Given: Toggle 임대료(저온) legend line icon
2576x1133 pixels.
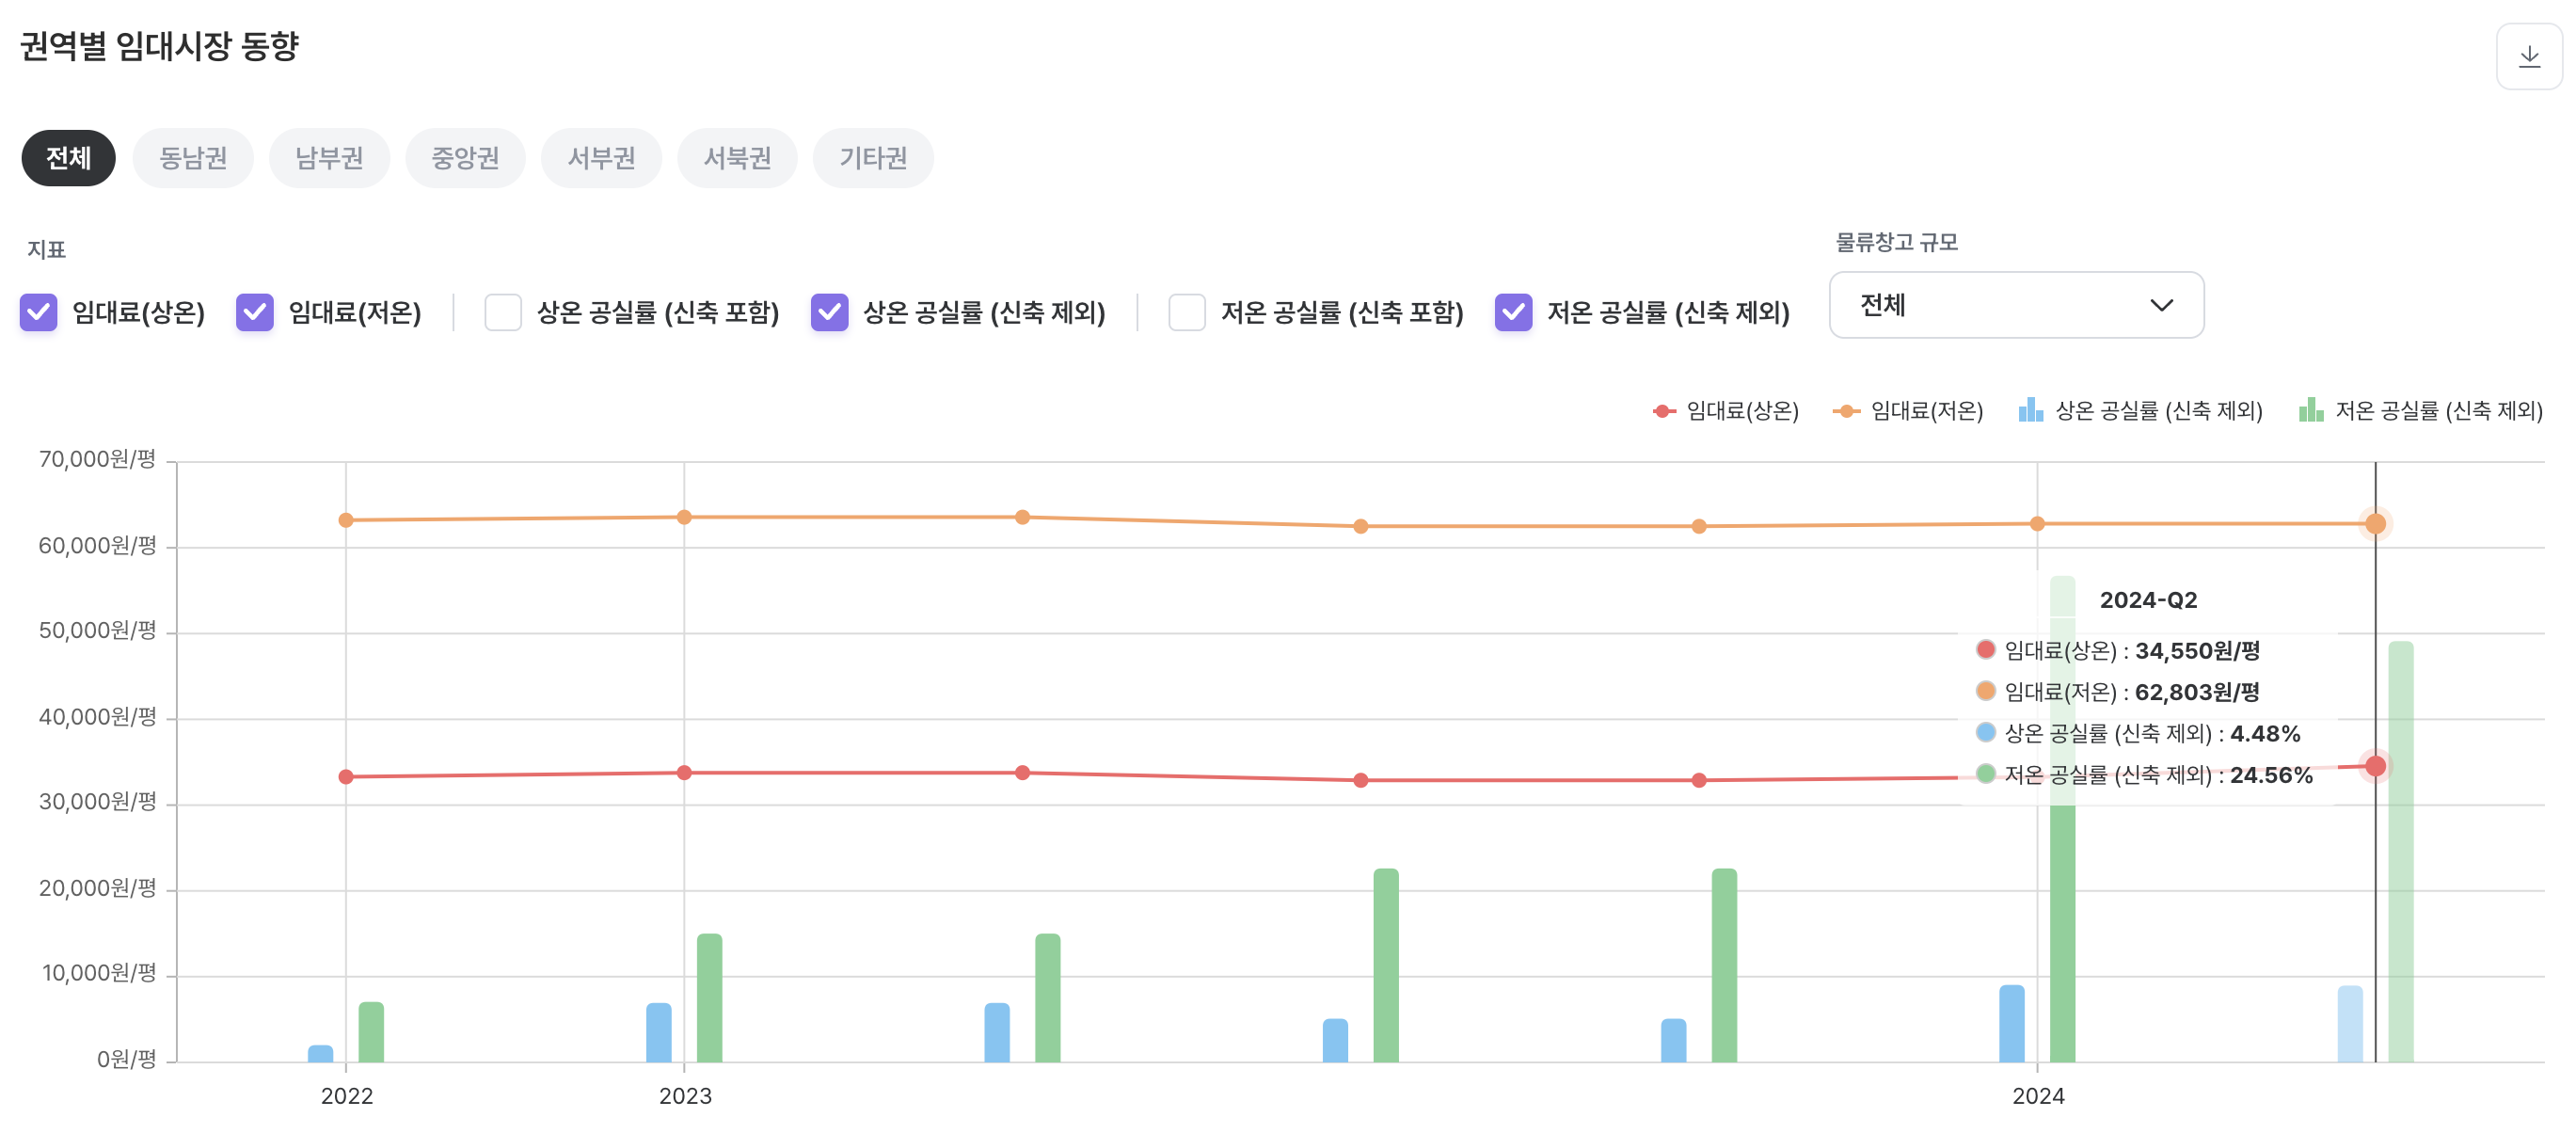Looking at the screenshot, I should (x=1846, y=411).
